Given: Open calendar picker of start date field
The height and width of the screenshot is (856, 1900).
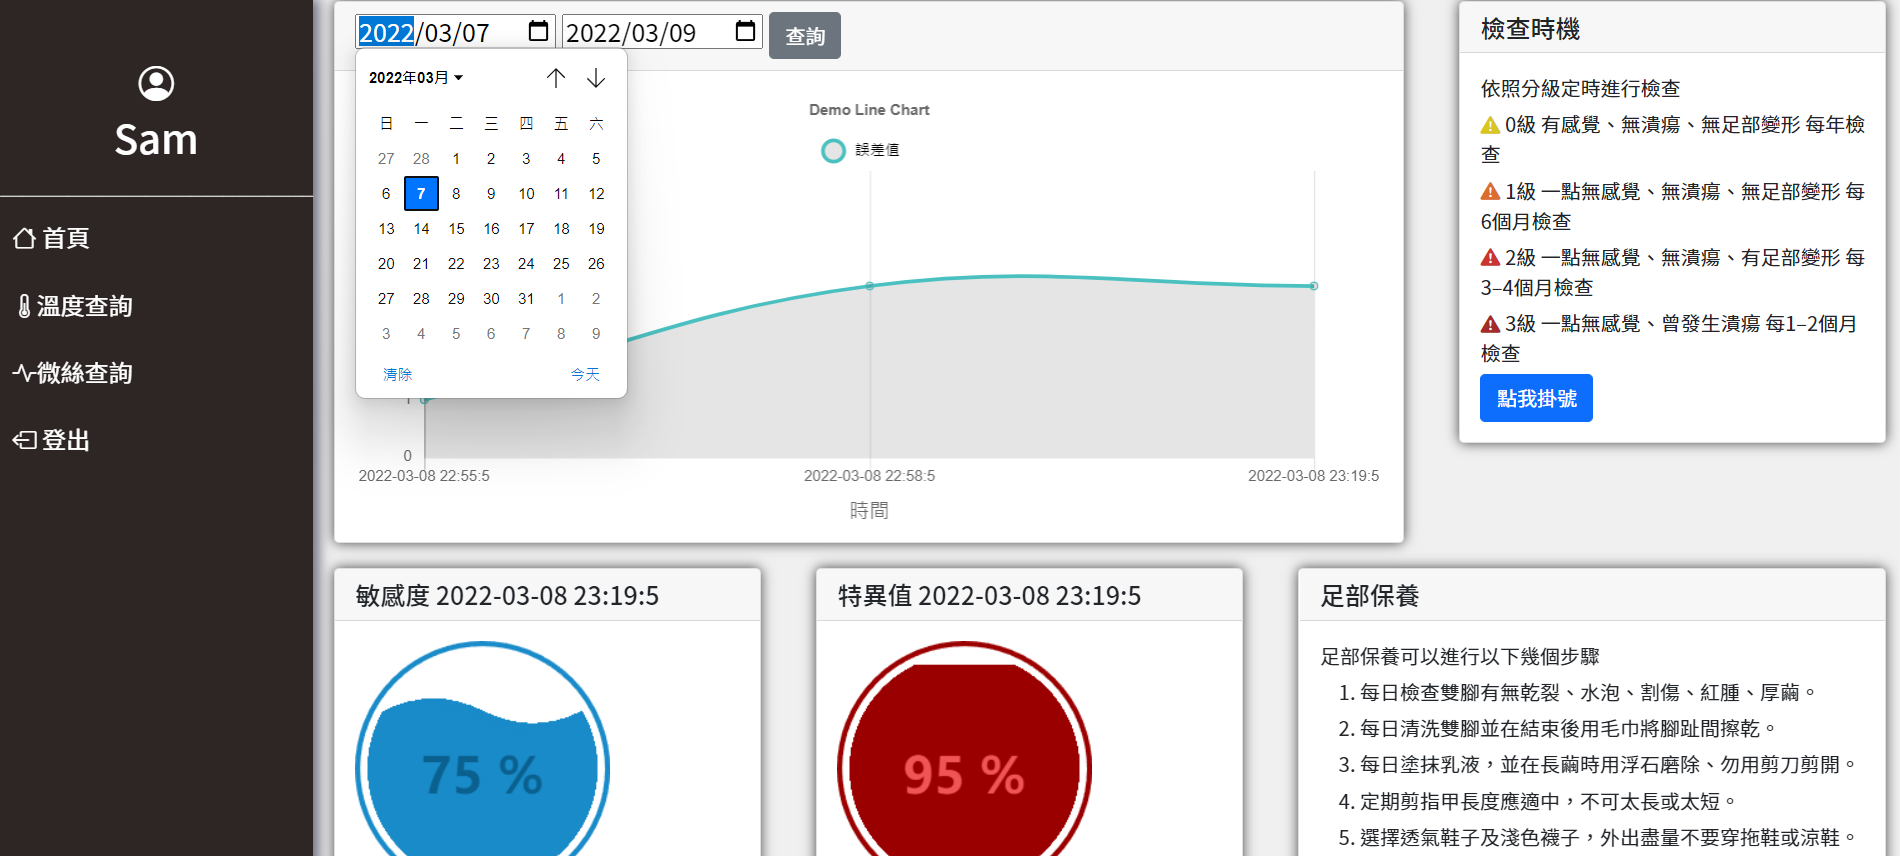Looking at the screenshot, I should tap(538, 32).
